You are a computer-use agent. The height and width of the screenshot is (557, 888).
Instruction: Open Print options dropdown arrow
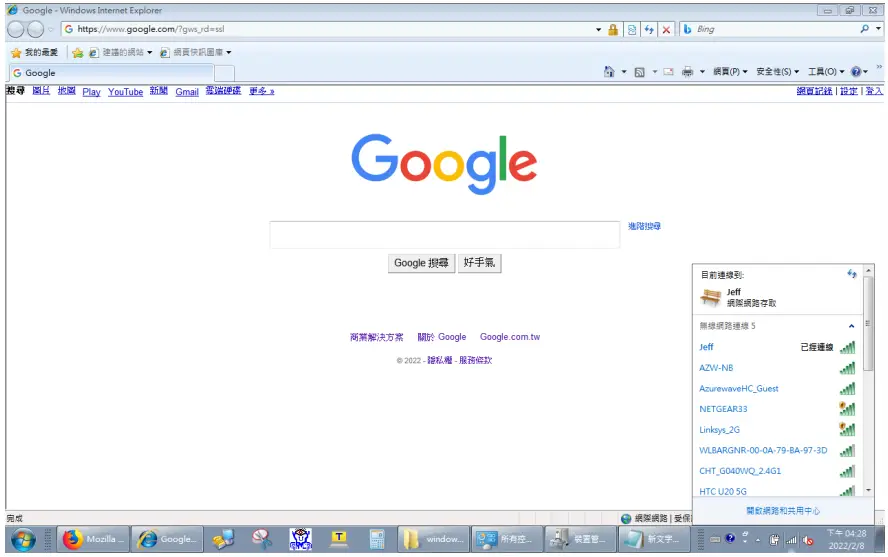pyautogui.click(x=702, y=72)
